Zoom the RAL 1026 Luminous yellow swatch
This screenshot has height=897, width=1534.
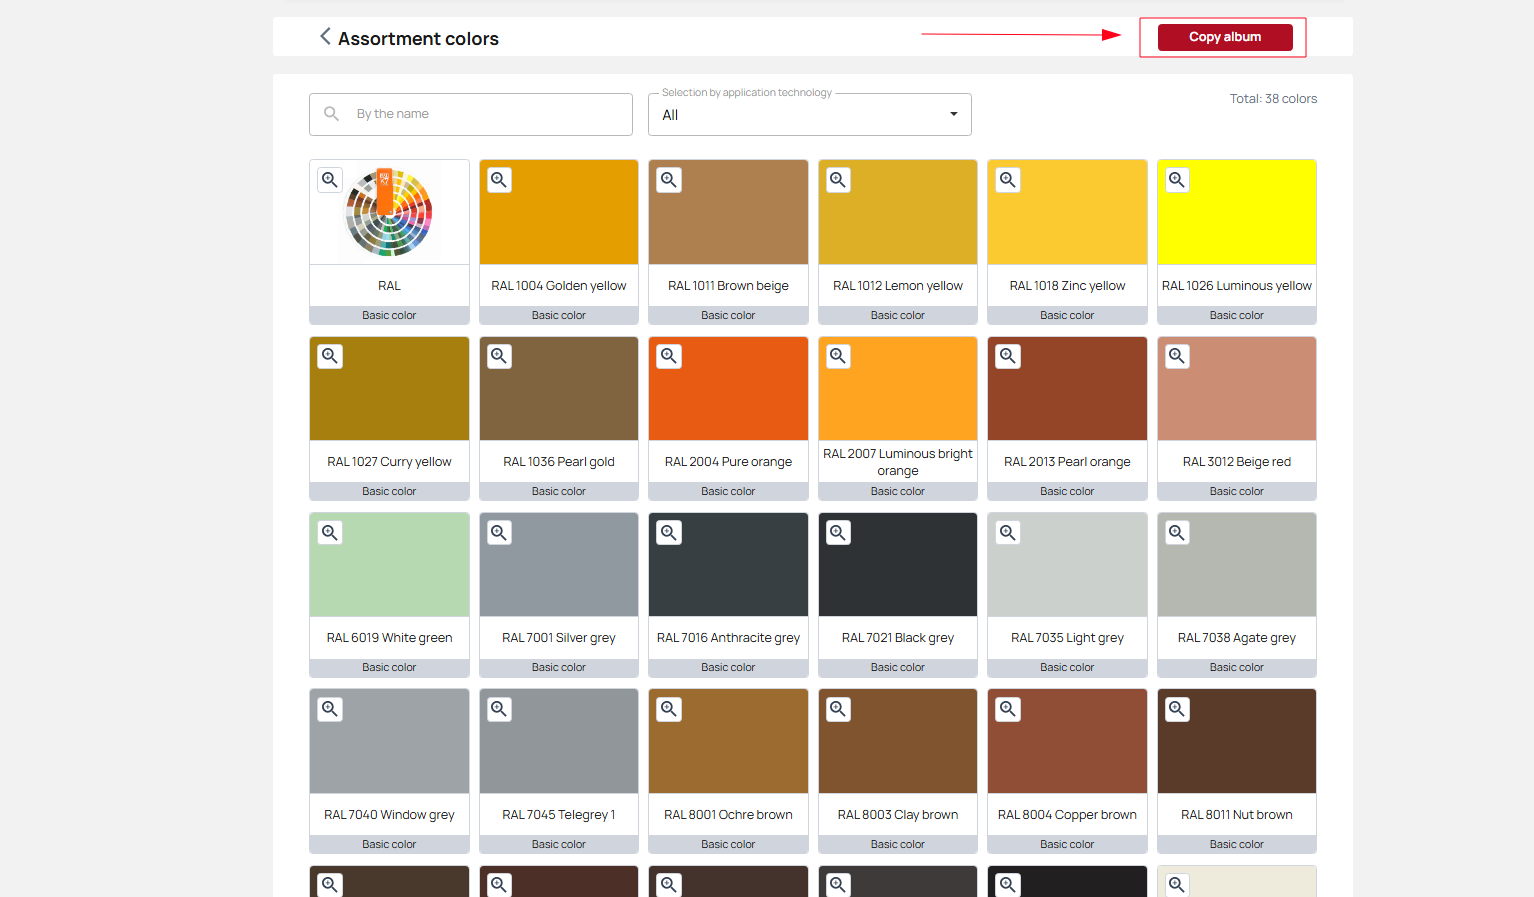point(1177,180)
